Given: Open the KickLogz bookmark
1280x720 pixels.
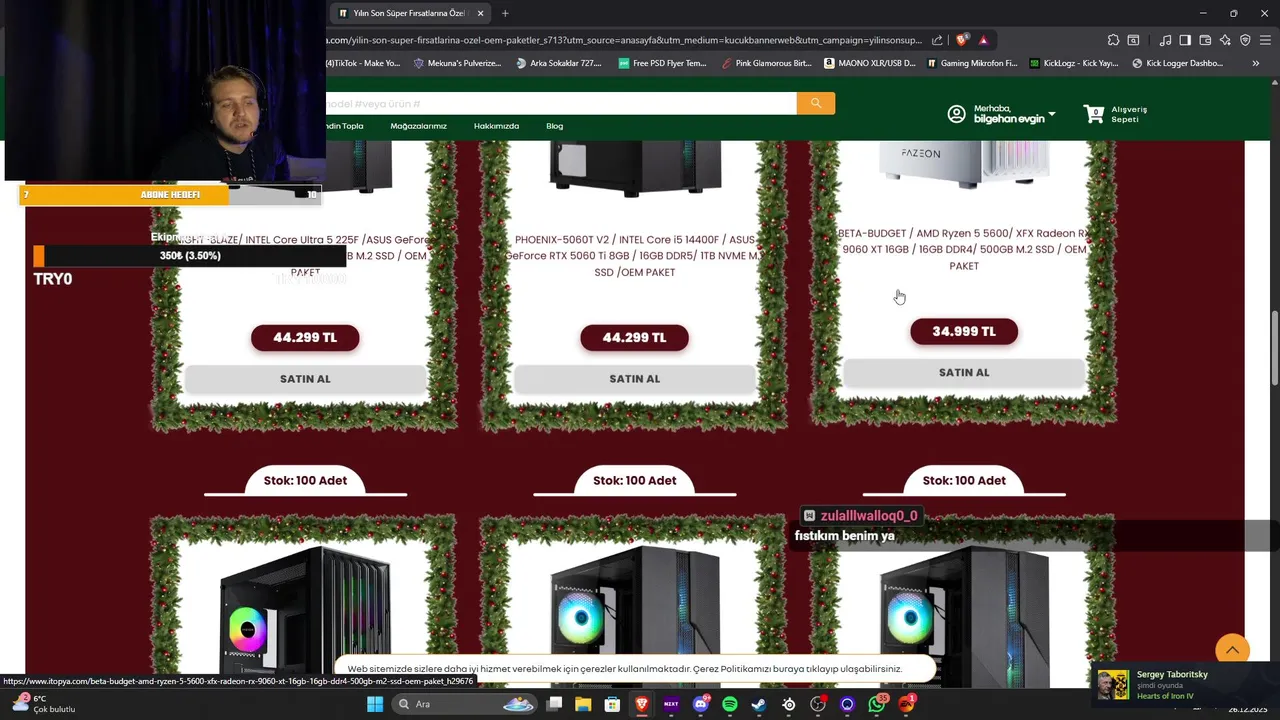Looking at the screenshot, I should [x=1074, y=63].
